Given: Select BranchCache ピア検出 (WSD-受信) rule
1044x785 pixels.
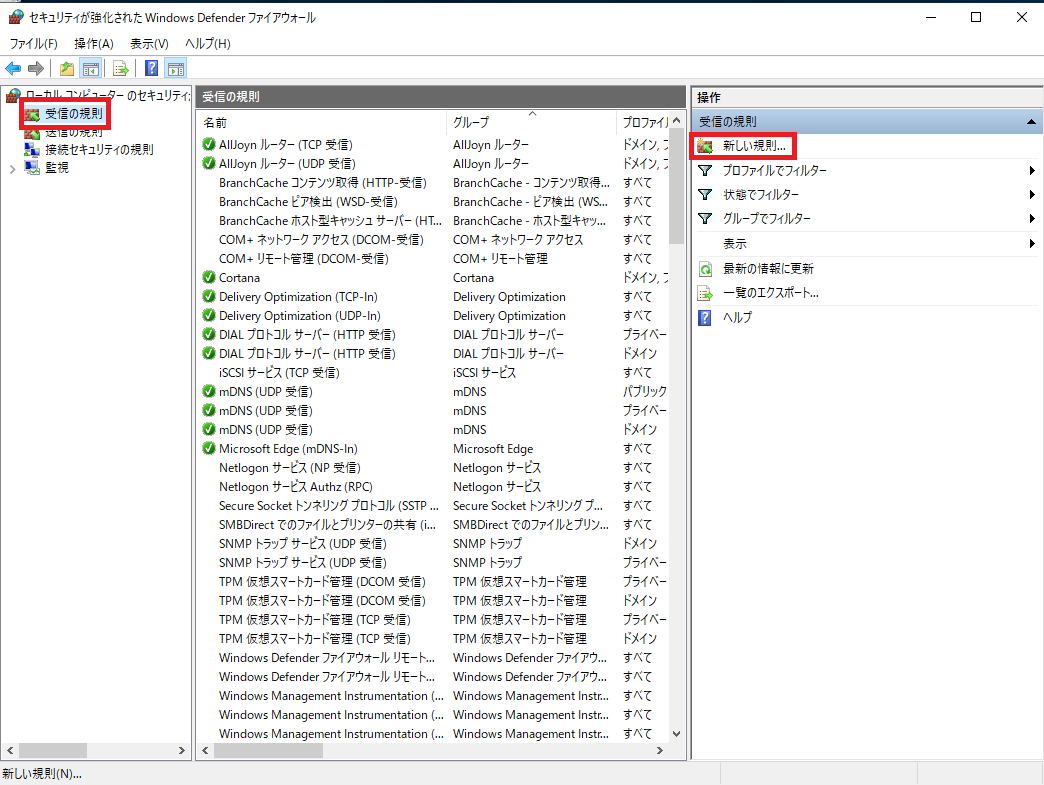Looking at the screenshot, I should pyautogui.click(x=308, y=202).
